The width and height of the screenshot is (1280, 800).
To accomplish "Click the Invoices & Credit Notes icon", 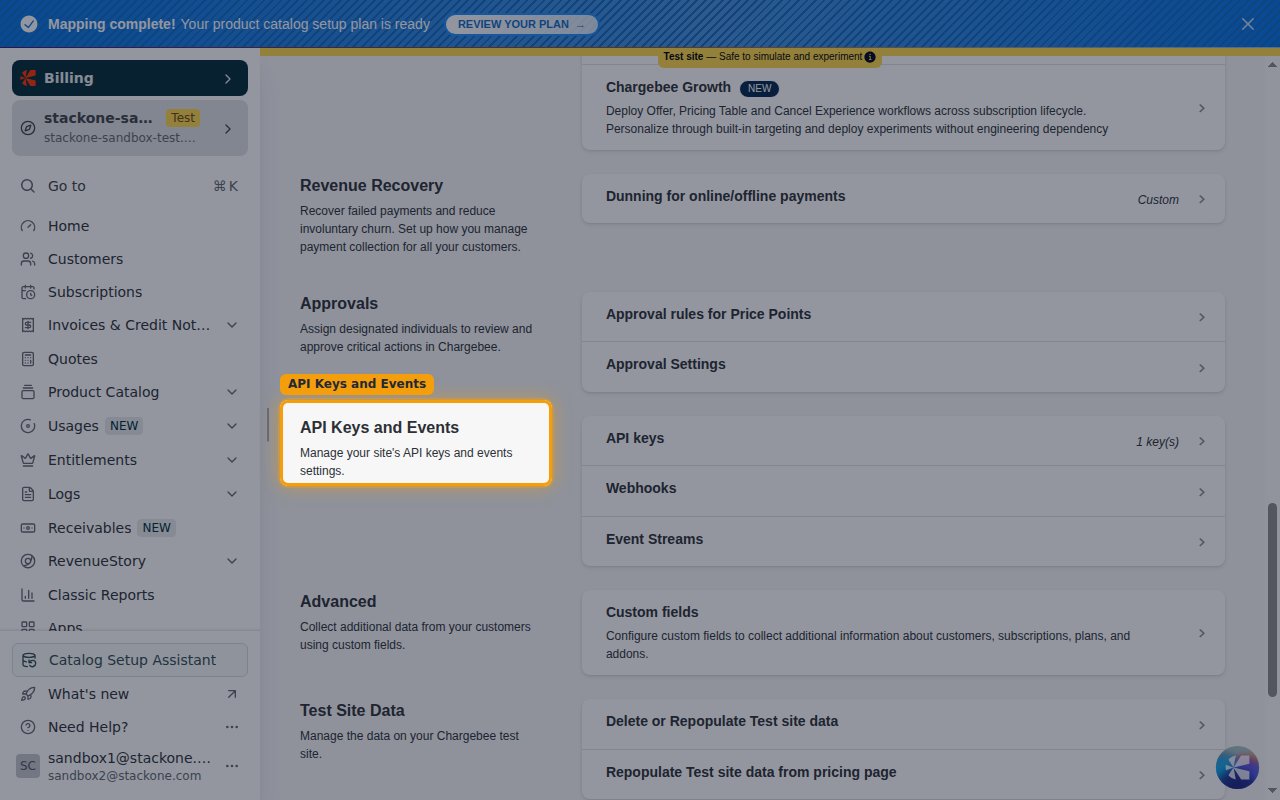I will coord(28,325).
